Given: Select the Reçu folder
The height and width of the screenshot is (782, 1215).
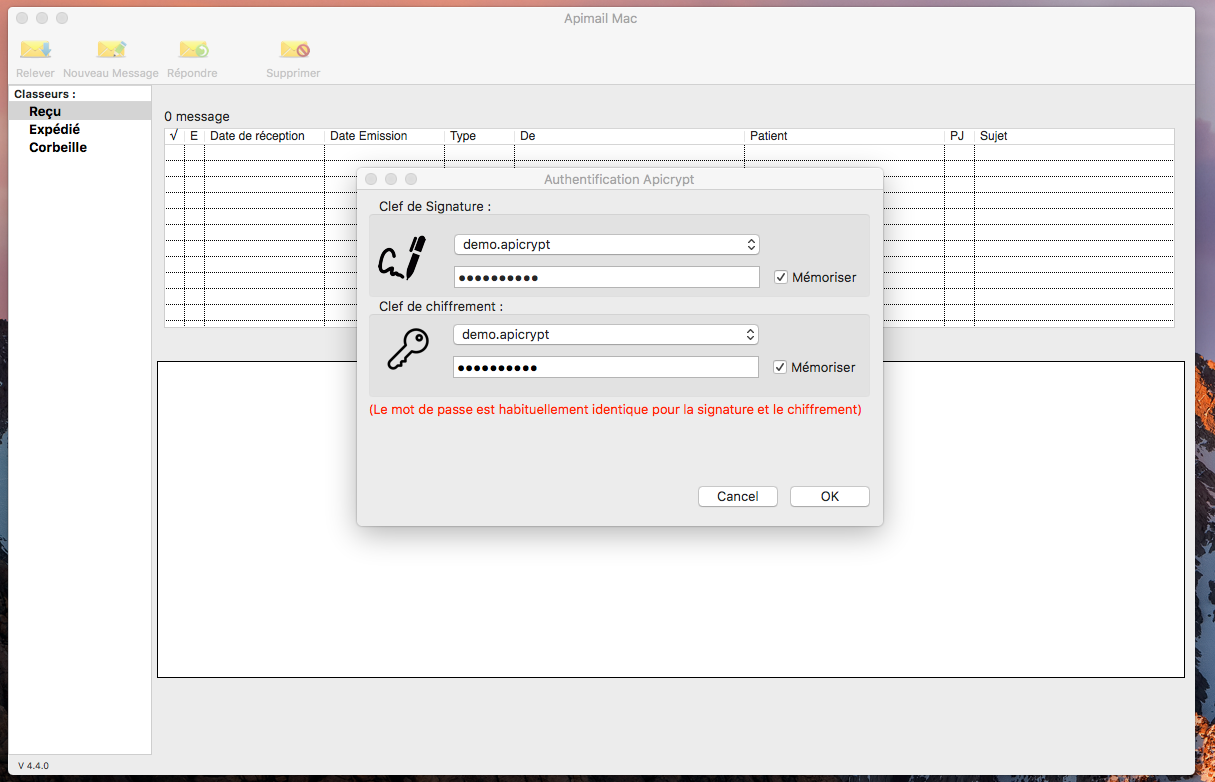Looking at the screenshot, I should (x=80, y=111).
